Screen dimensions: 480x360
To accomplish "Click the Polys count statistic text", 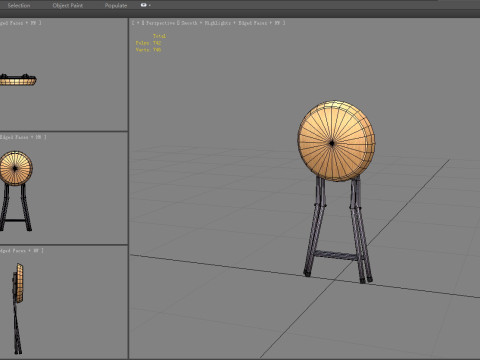I will [148, 43].
